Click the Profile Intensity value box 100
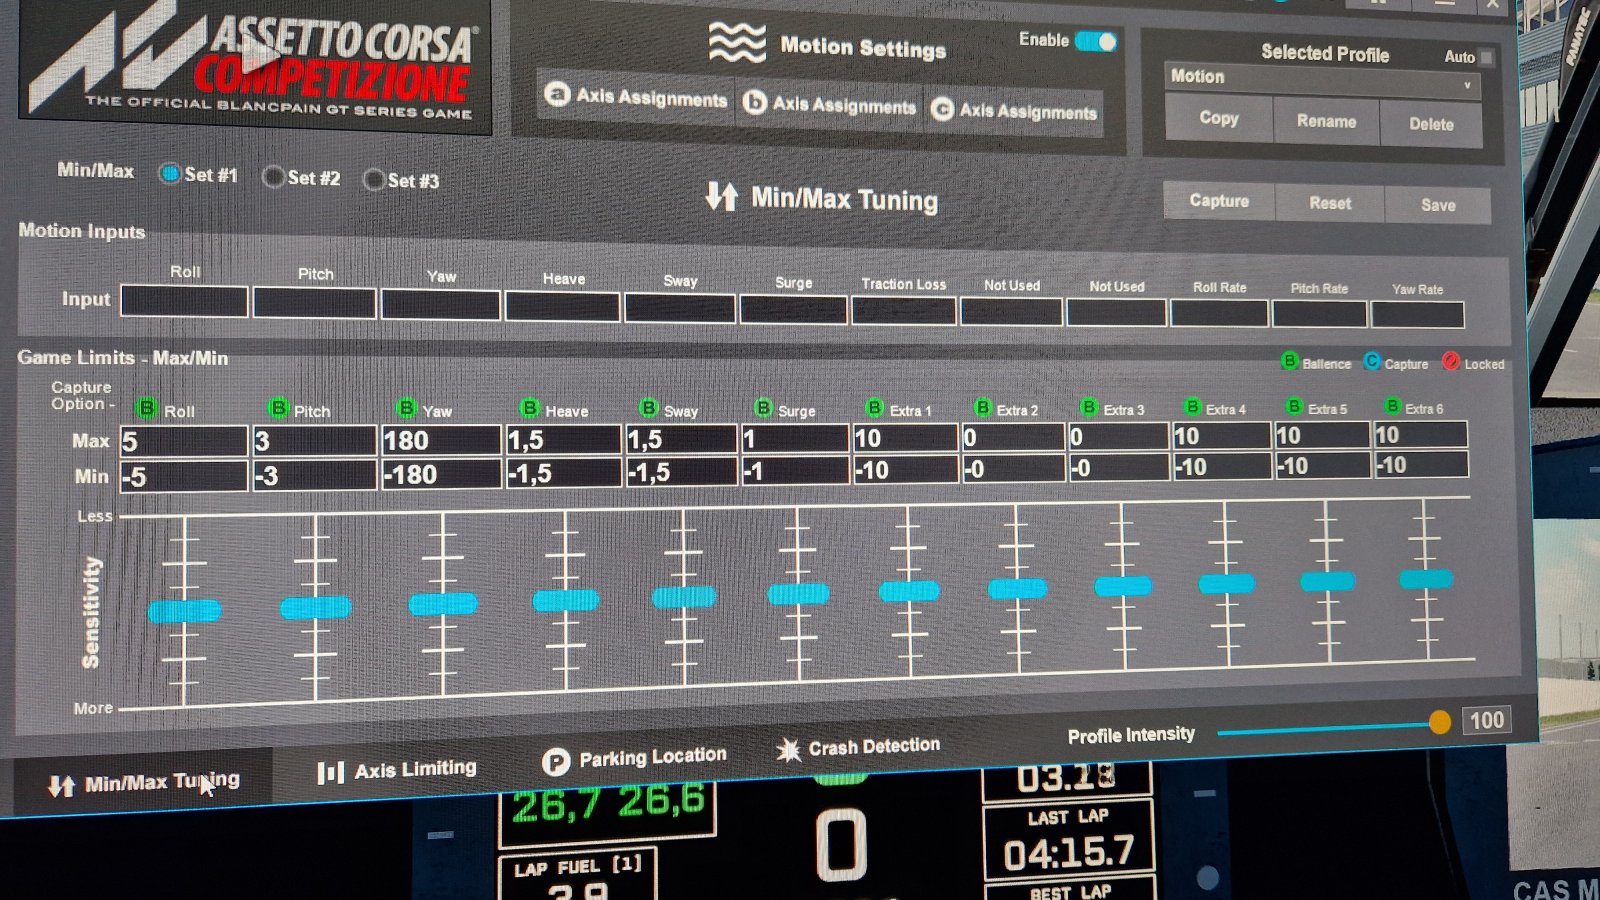This screenshot has height=900, width=1600. pos(1486,720)
